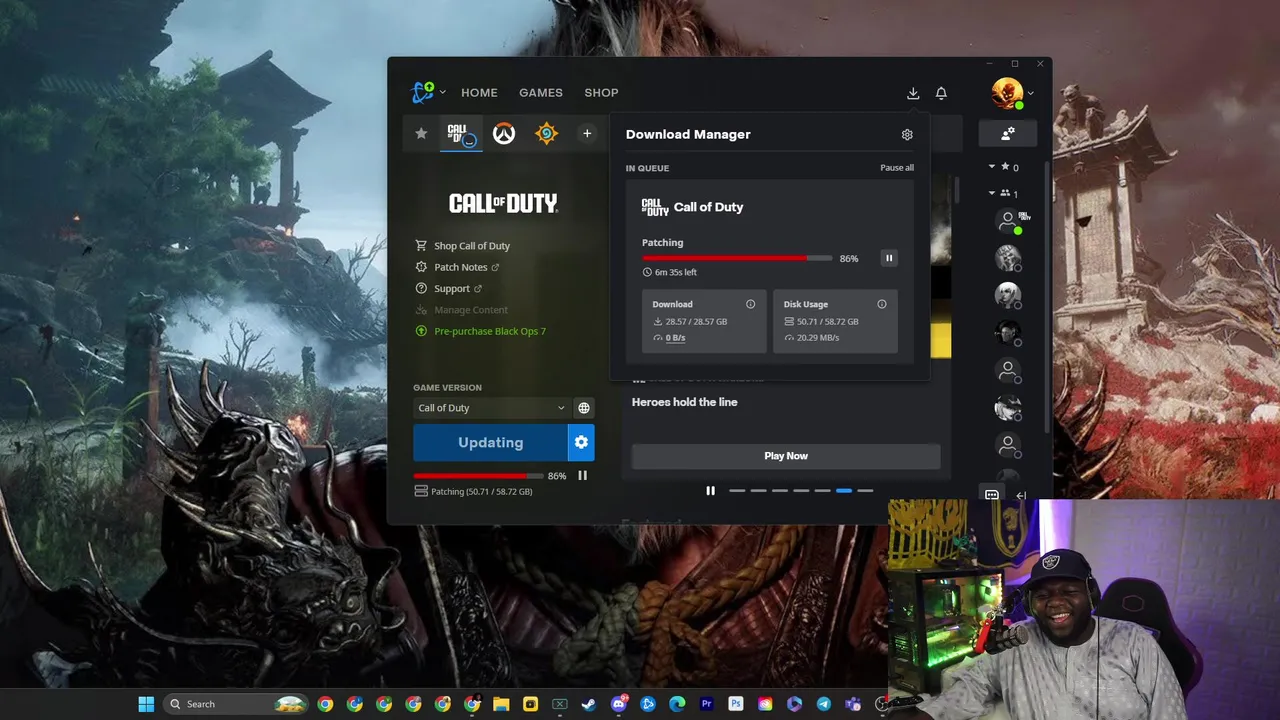Open Microsoft Edge from the taskbar
Screen dimensions: 1280x720
point(677,704)
